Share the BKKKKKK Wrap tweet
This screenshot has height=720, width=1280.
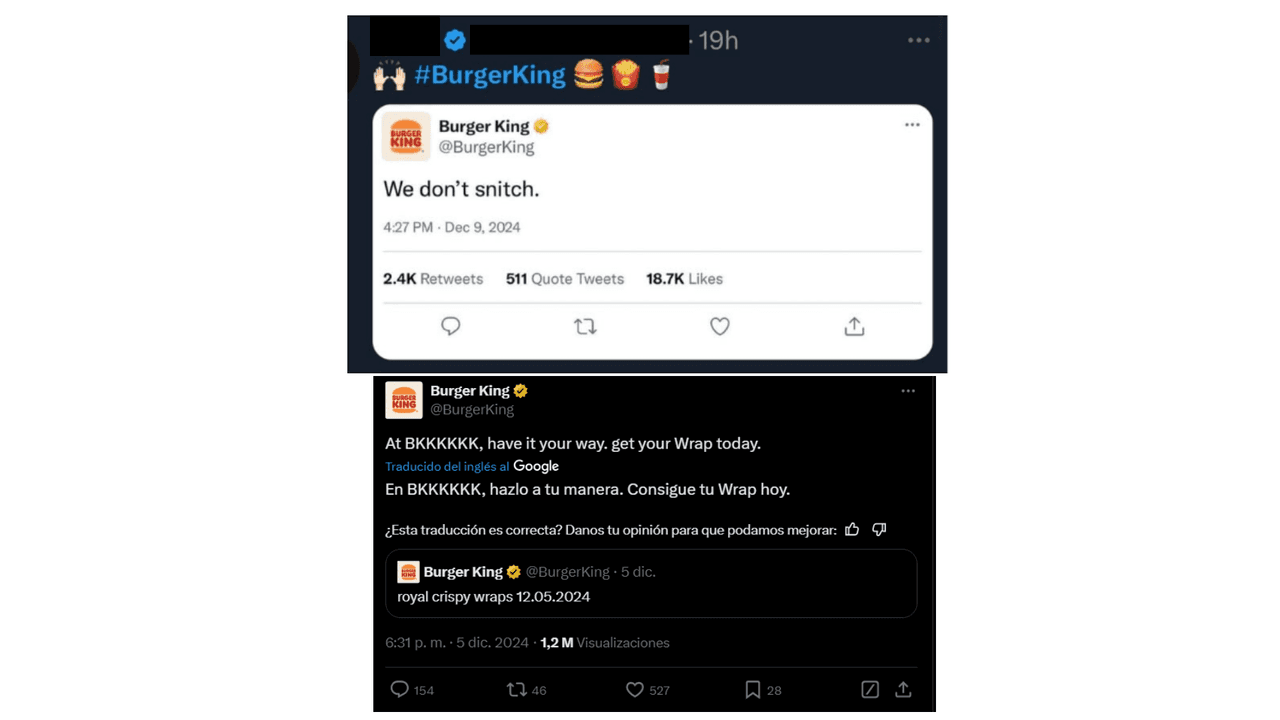(x=903, y=689)
